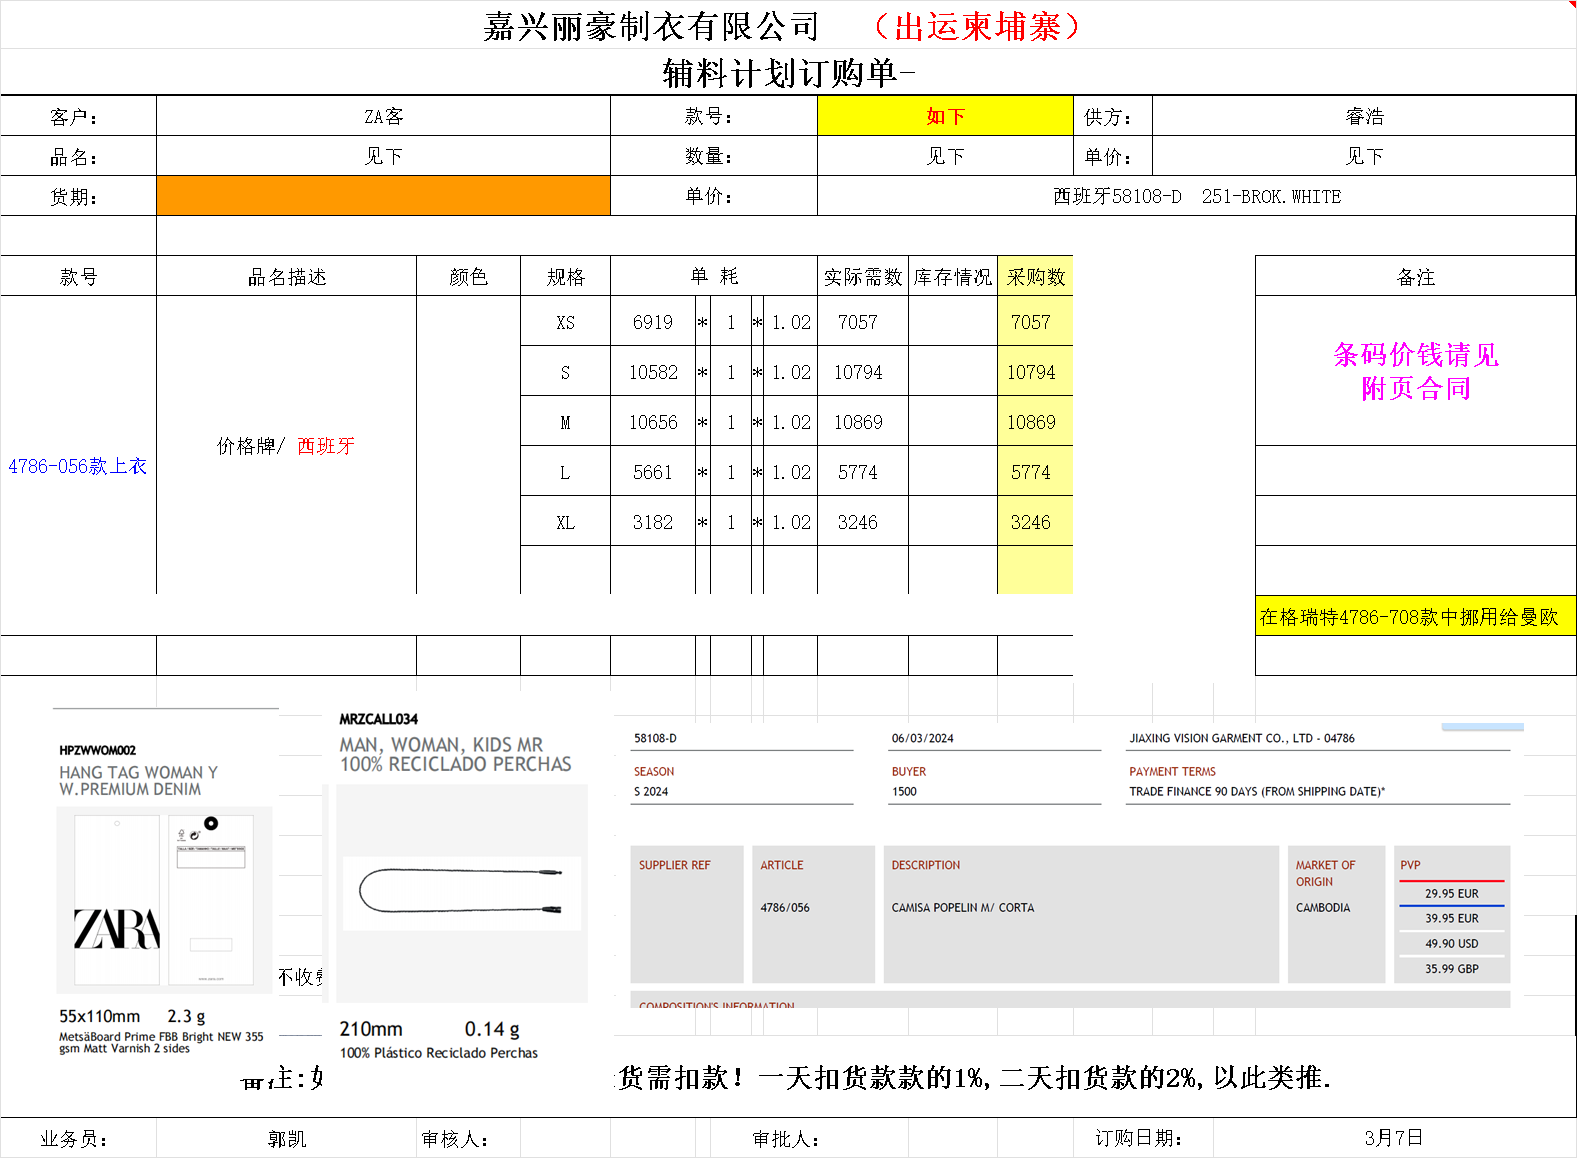Click the usage value 10582 for size S
The width and height of the screenshot is (1577, 1158).
click(653, 372)
